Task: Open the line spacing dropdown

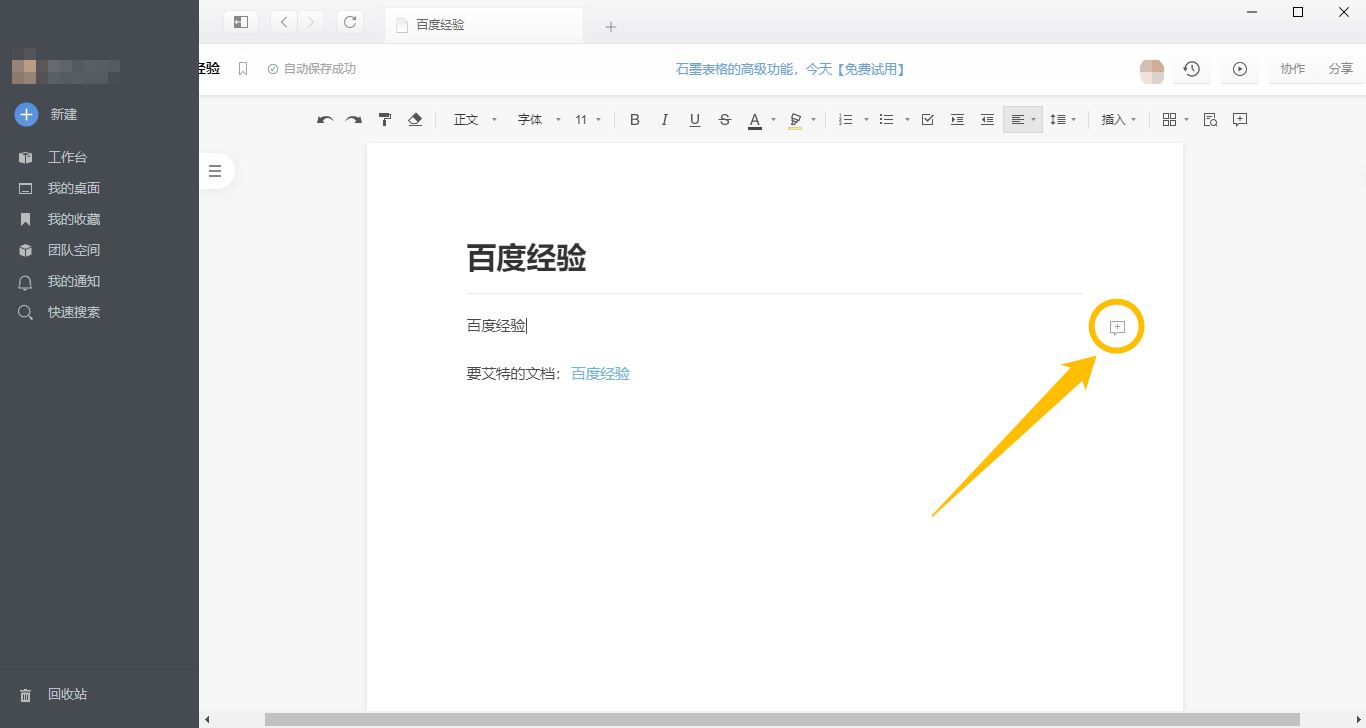Action: click(x=1063, y=120)
